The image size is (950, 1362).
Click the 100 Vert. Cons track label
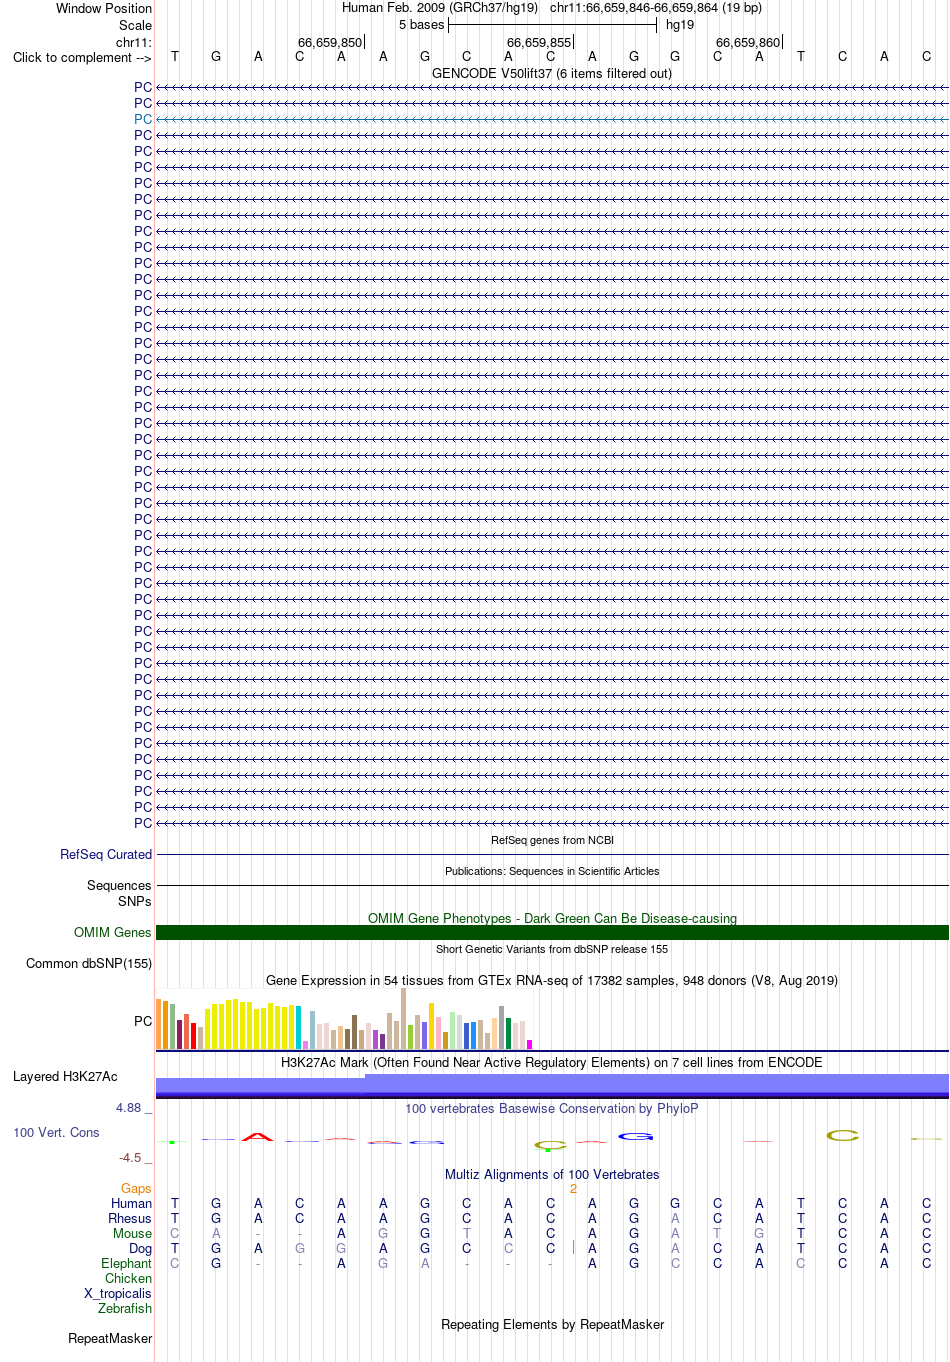(x=56, y=1132)
